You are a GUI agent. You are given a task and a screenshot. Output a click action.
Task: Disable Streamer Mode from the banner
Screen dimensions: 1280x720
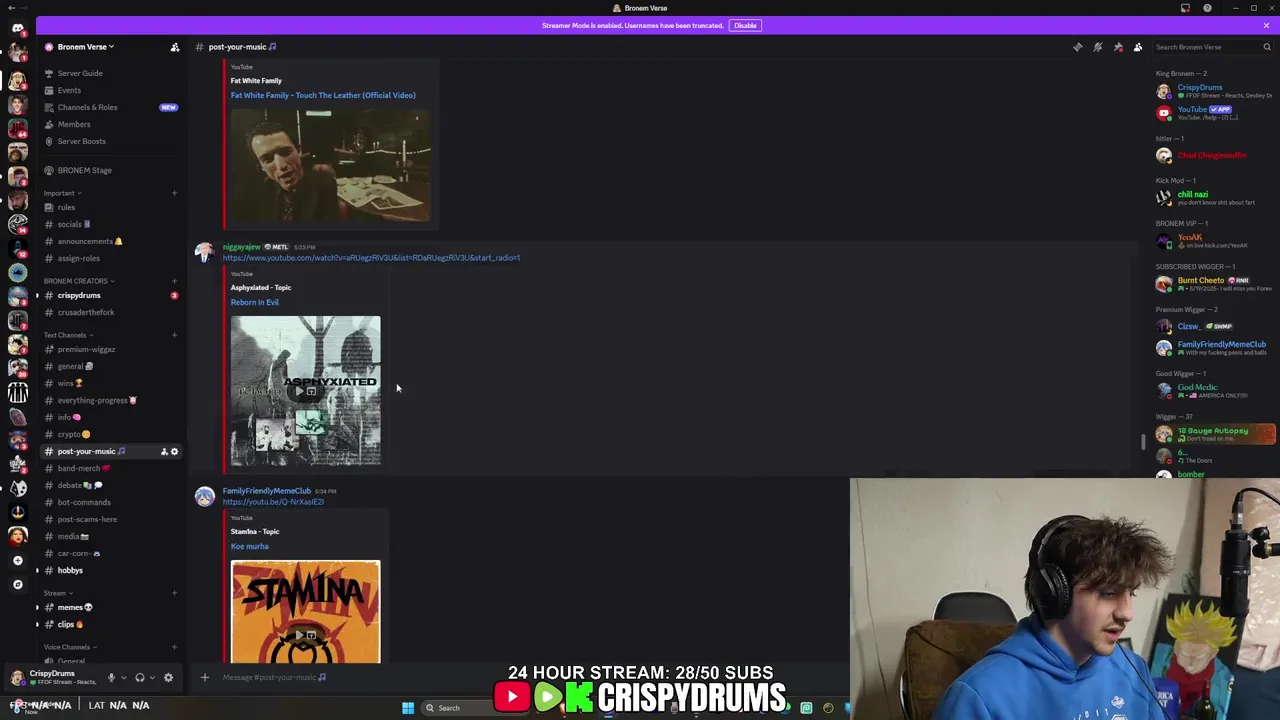coord(745,25)
